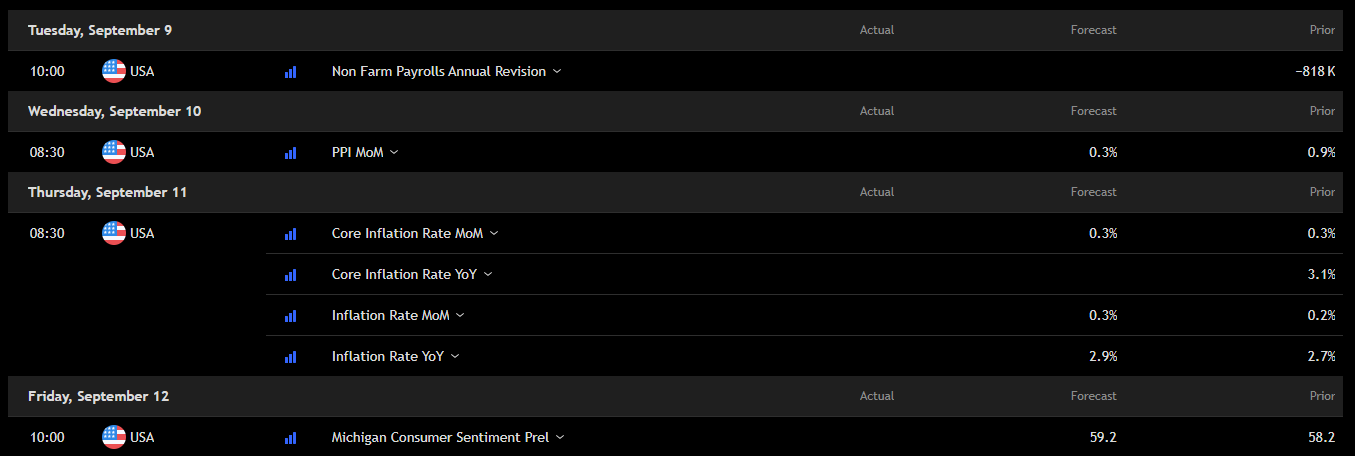This screenshot has width=1355, height=456.
Task: Expand the Core Inflation Rate MoM chevron
Action: (494, 233)
